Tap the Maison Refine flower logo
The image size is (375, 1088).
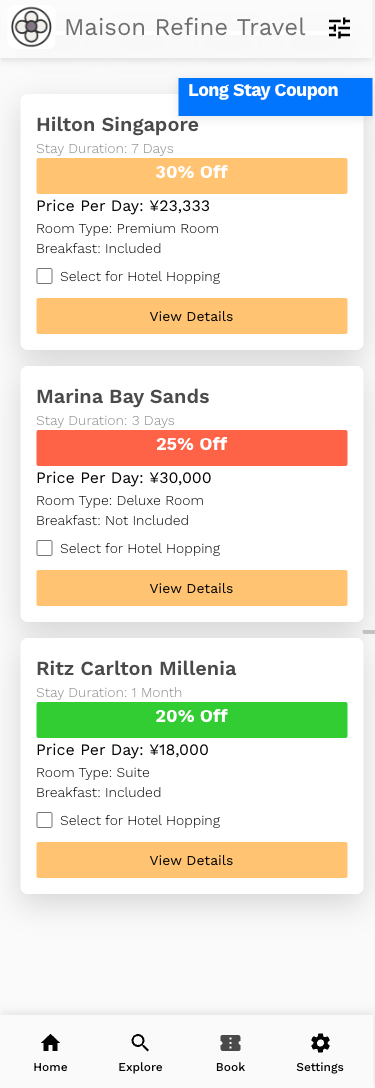(x=31, y=27)
